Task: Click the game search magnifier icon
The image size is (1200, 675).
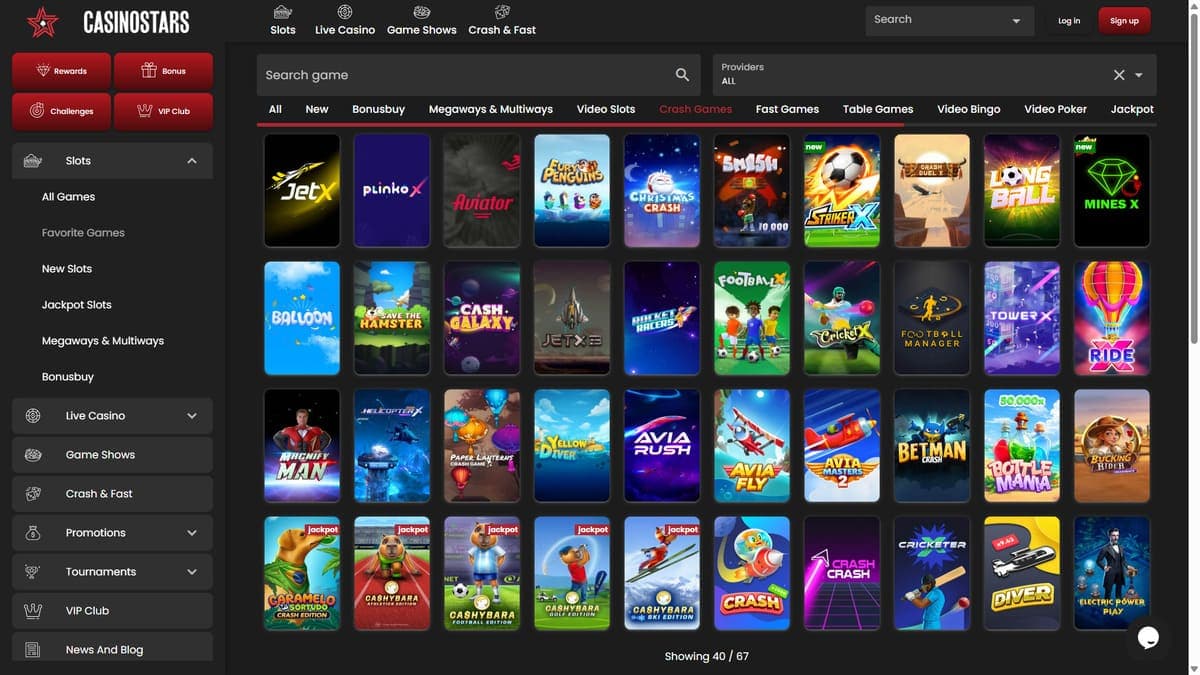Action: 682,75
